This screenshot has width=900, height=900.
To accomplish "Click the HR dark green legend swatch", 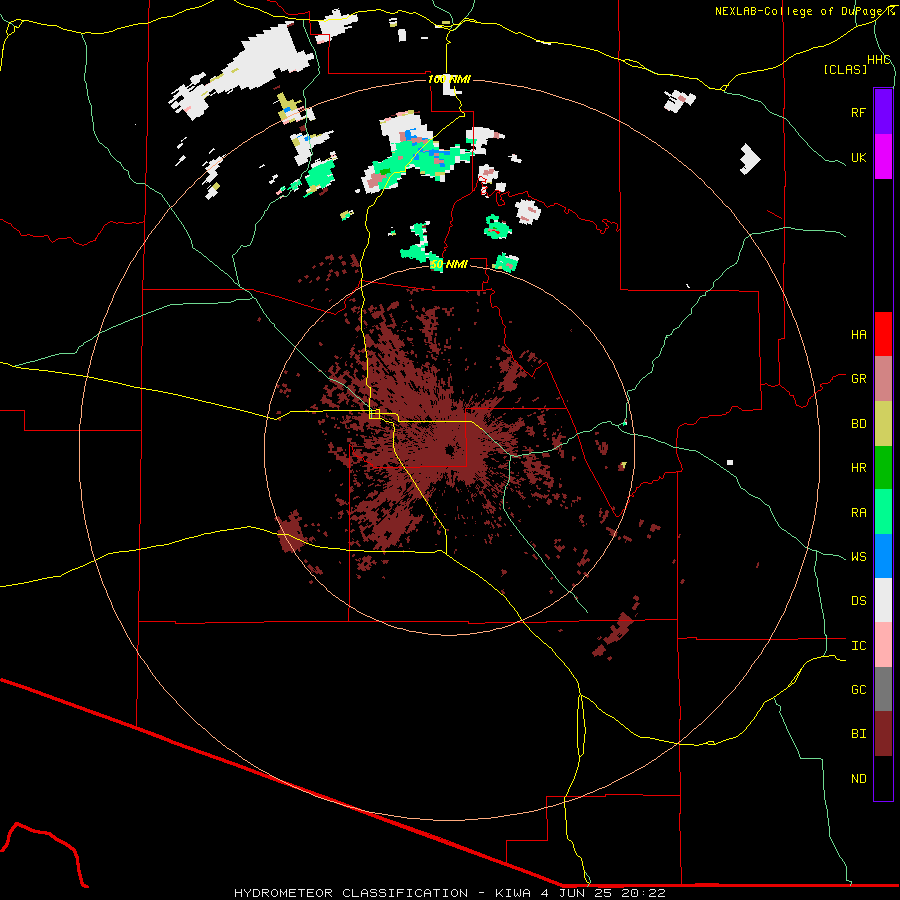I will 883,468.
